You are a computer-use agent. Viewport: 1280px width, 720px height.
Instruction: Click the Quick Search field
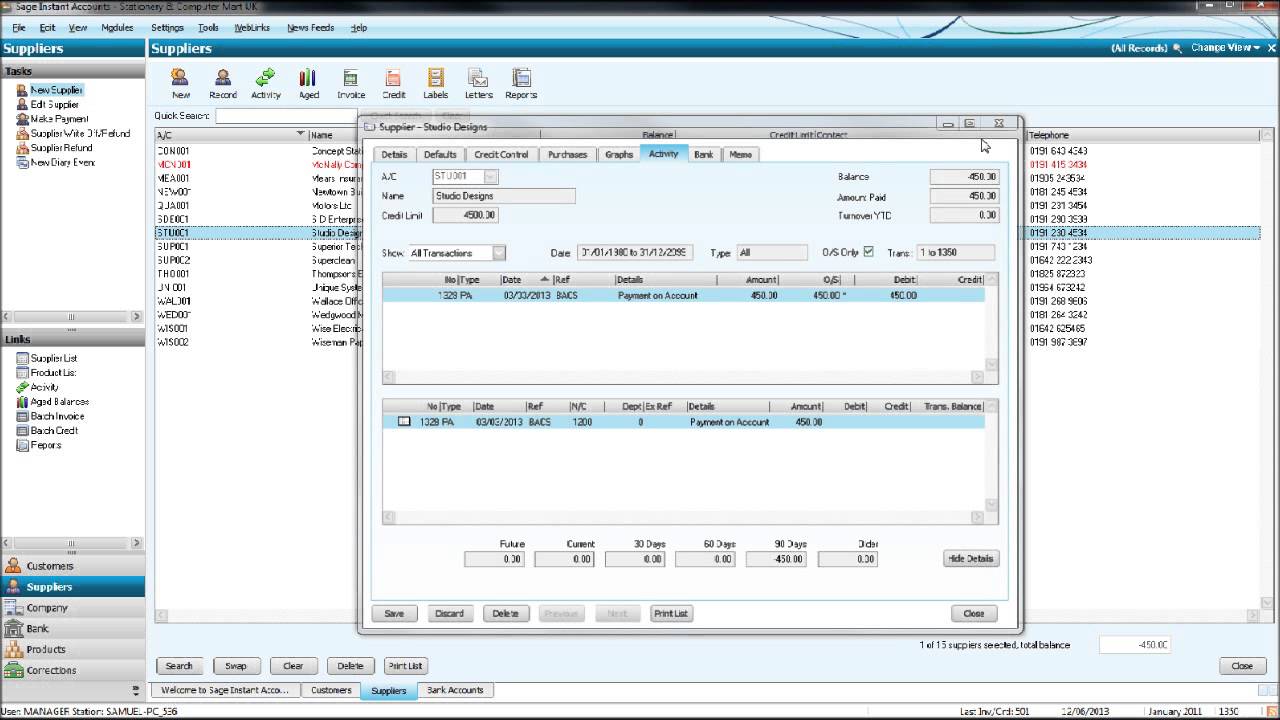pyautogui.click(x=286, y=116)
